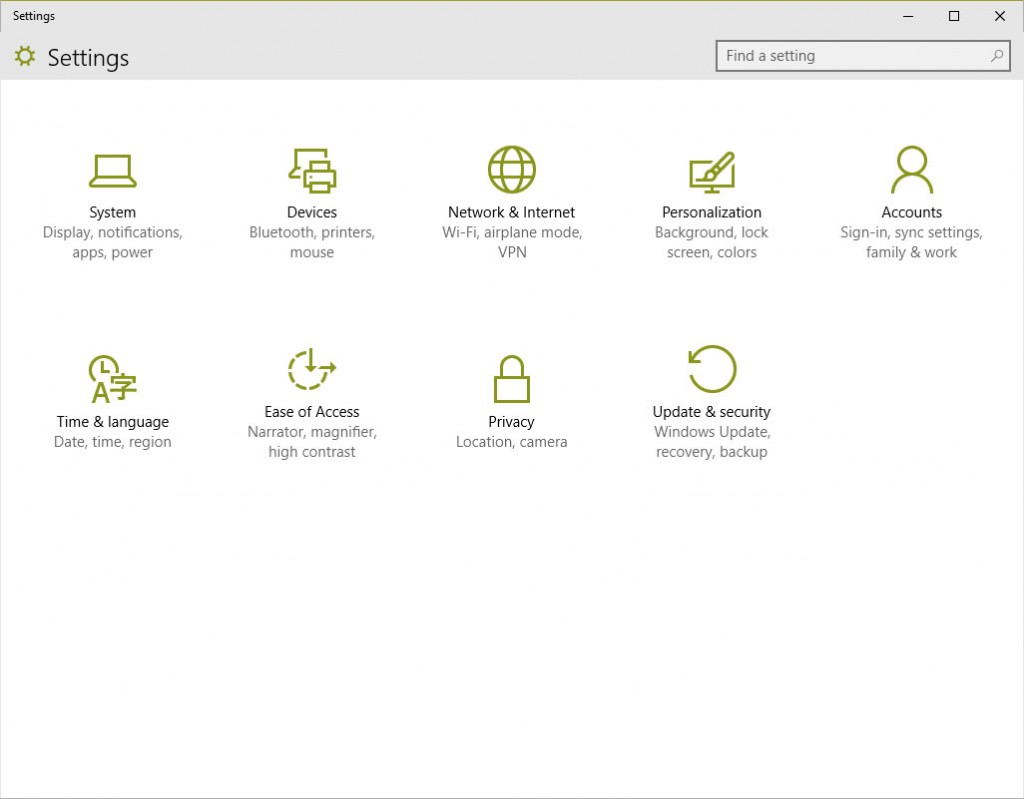
Task: Open the Devices printer icon
Action: click(x=312, y=171)
